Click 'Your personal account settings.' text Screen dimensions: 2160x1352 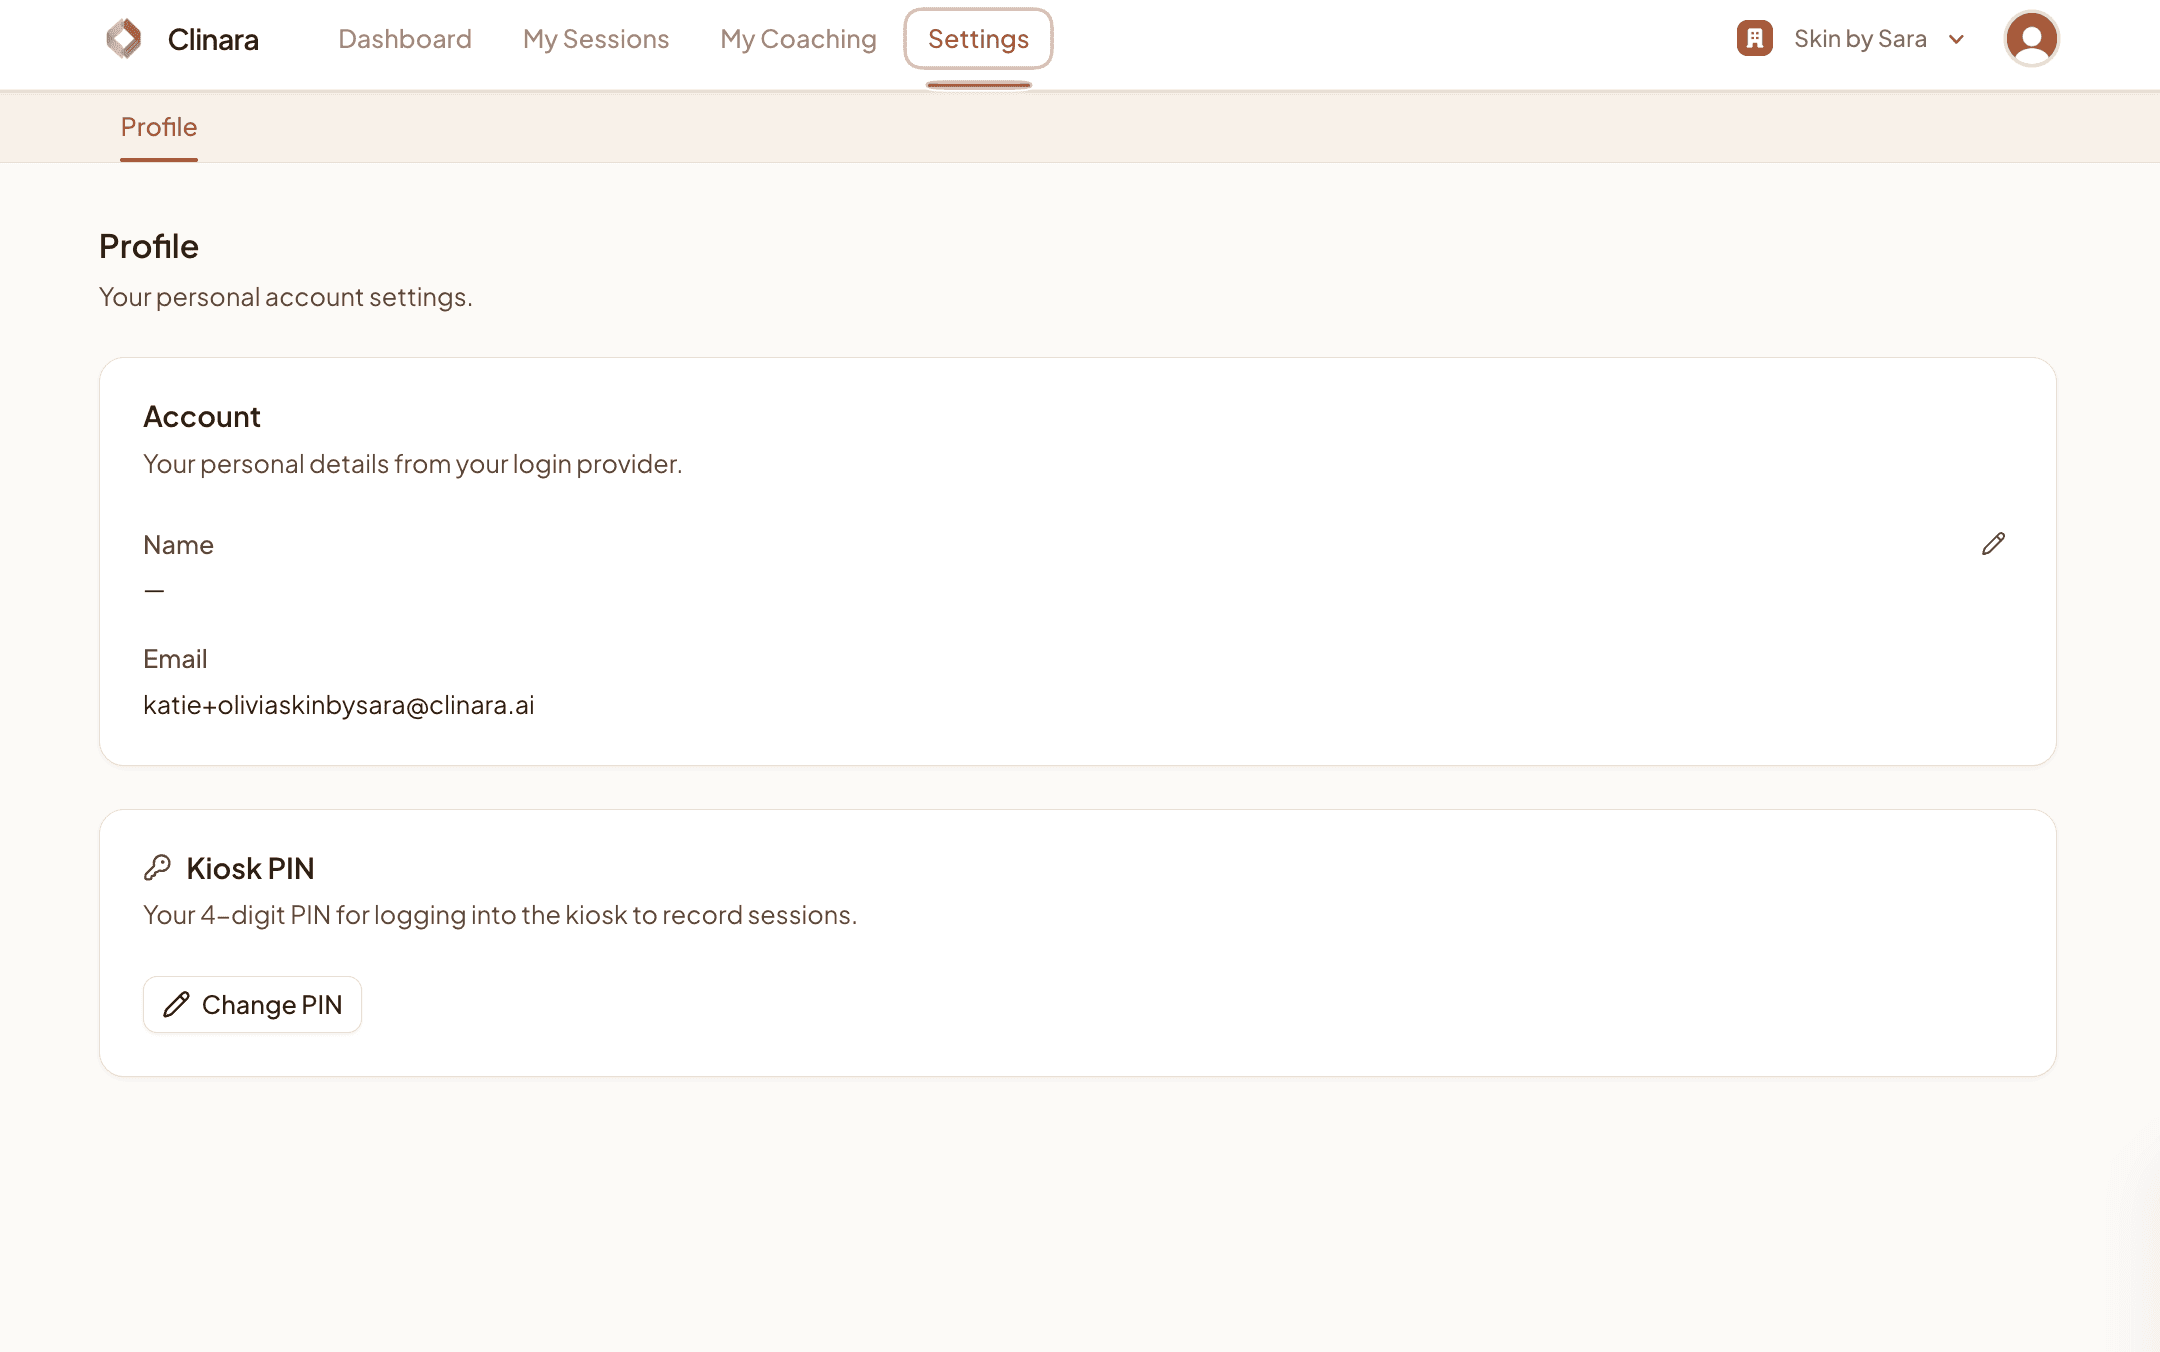[x=286, y=297]
